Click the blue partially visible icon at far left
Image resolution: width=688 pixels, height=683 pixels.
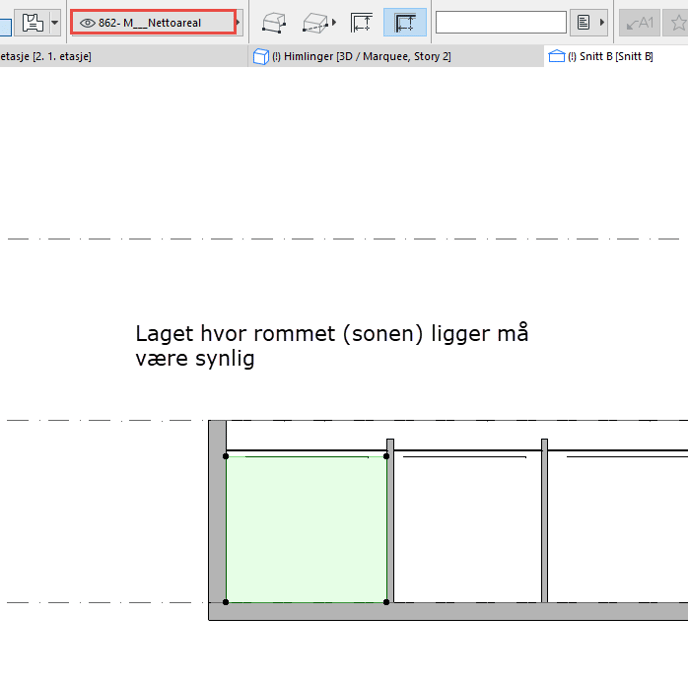pyautogui.click(x=5, y=27)
